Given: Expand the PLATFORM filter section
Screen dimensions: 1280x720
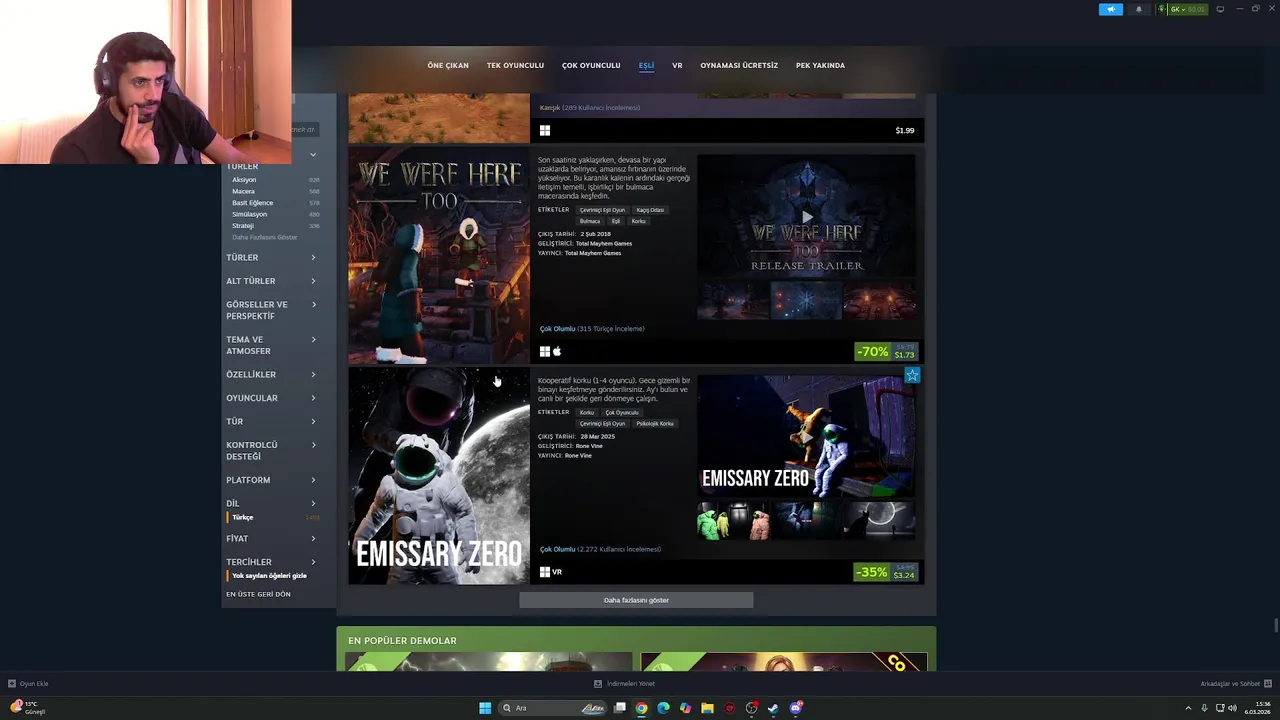Looking at the screenshot, I should click(x=271, y=480).
